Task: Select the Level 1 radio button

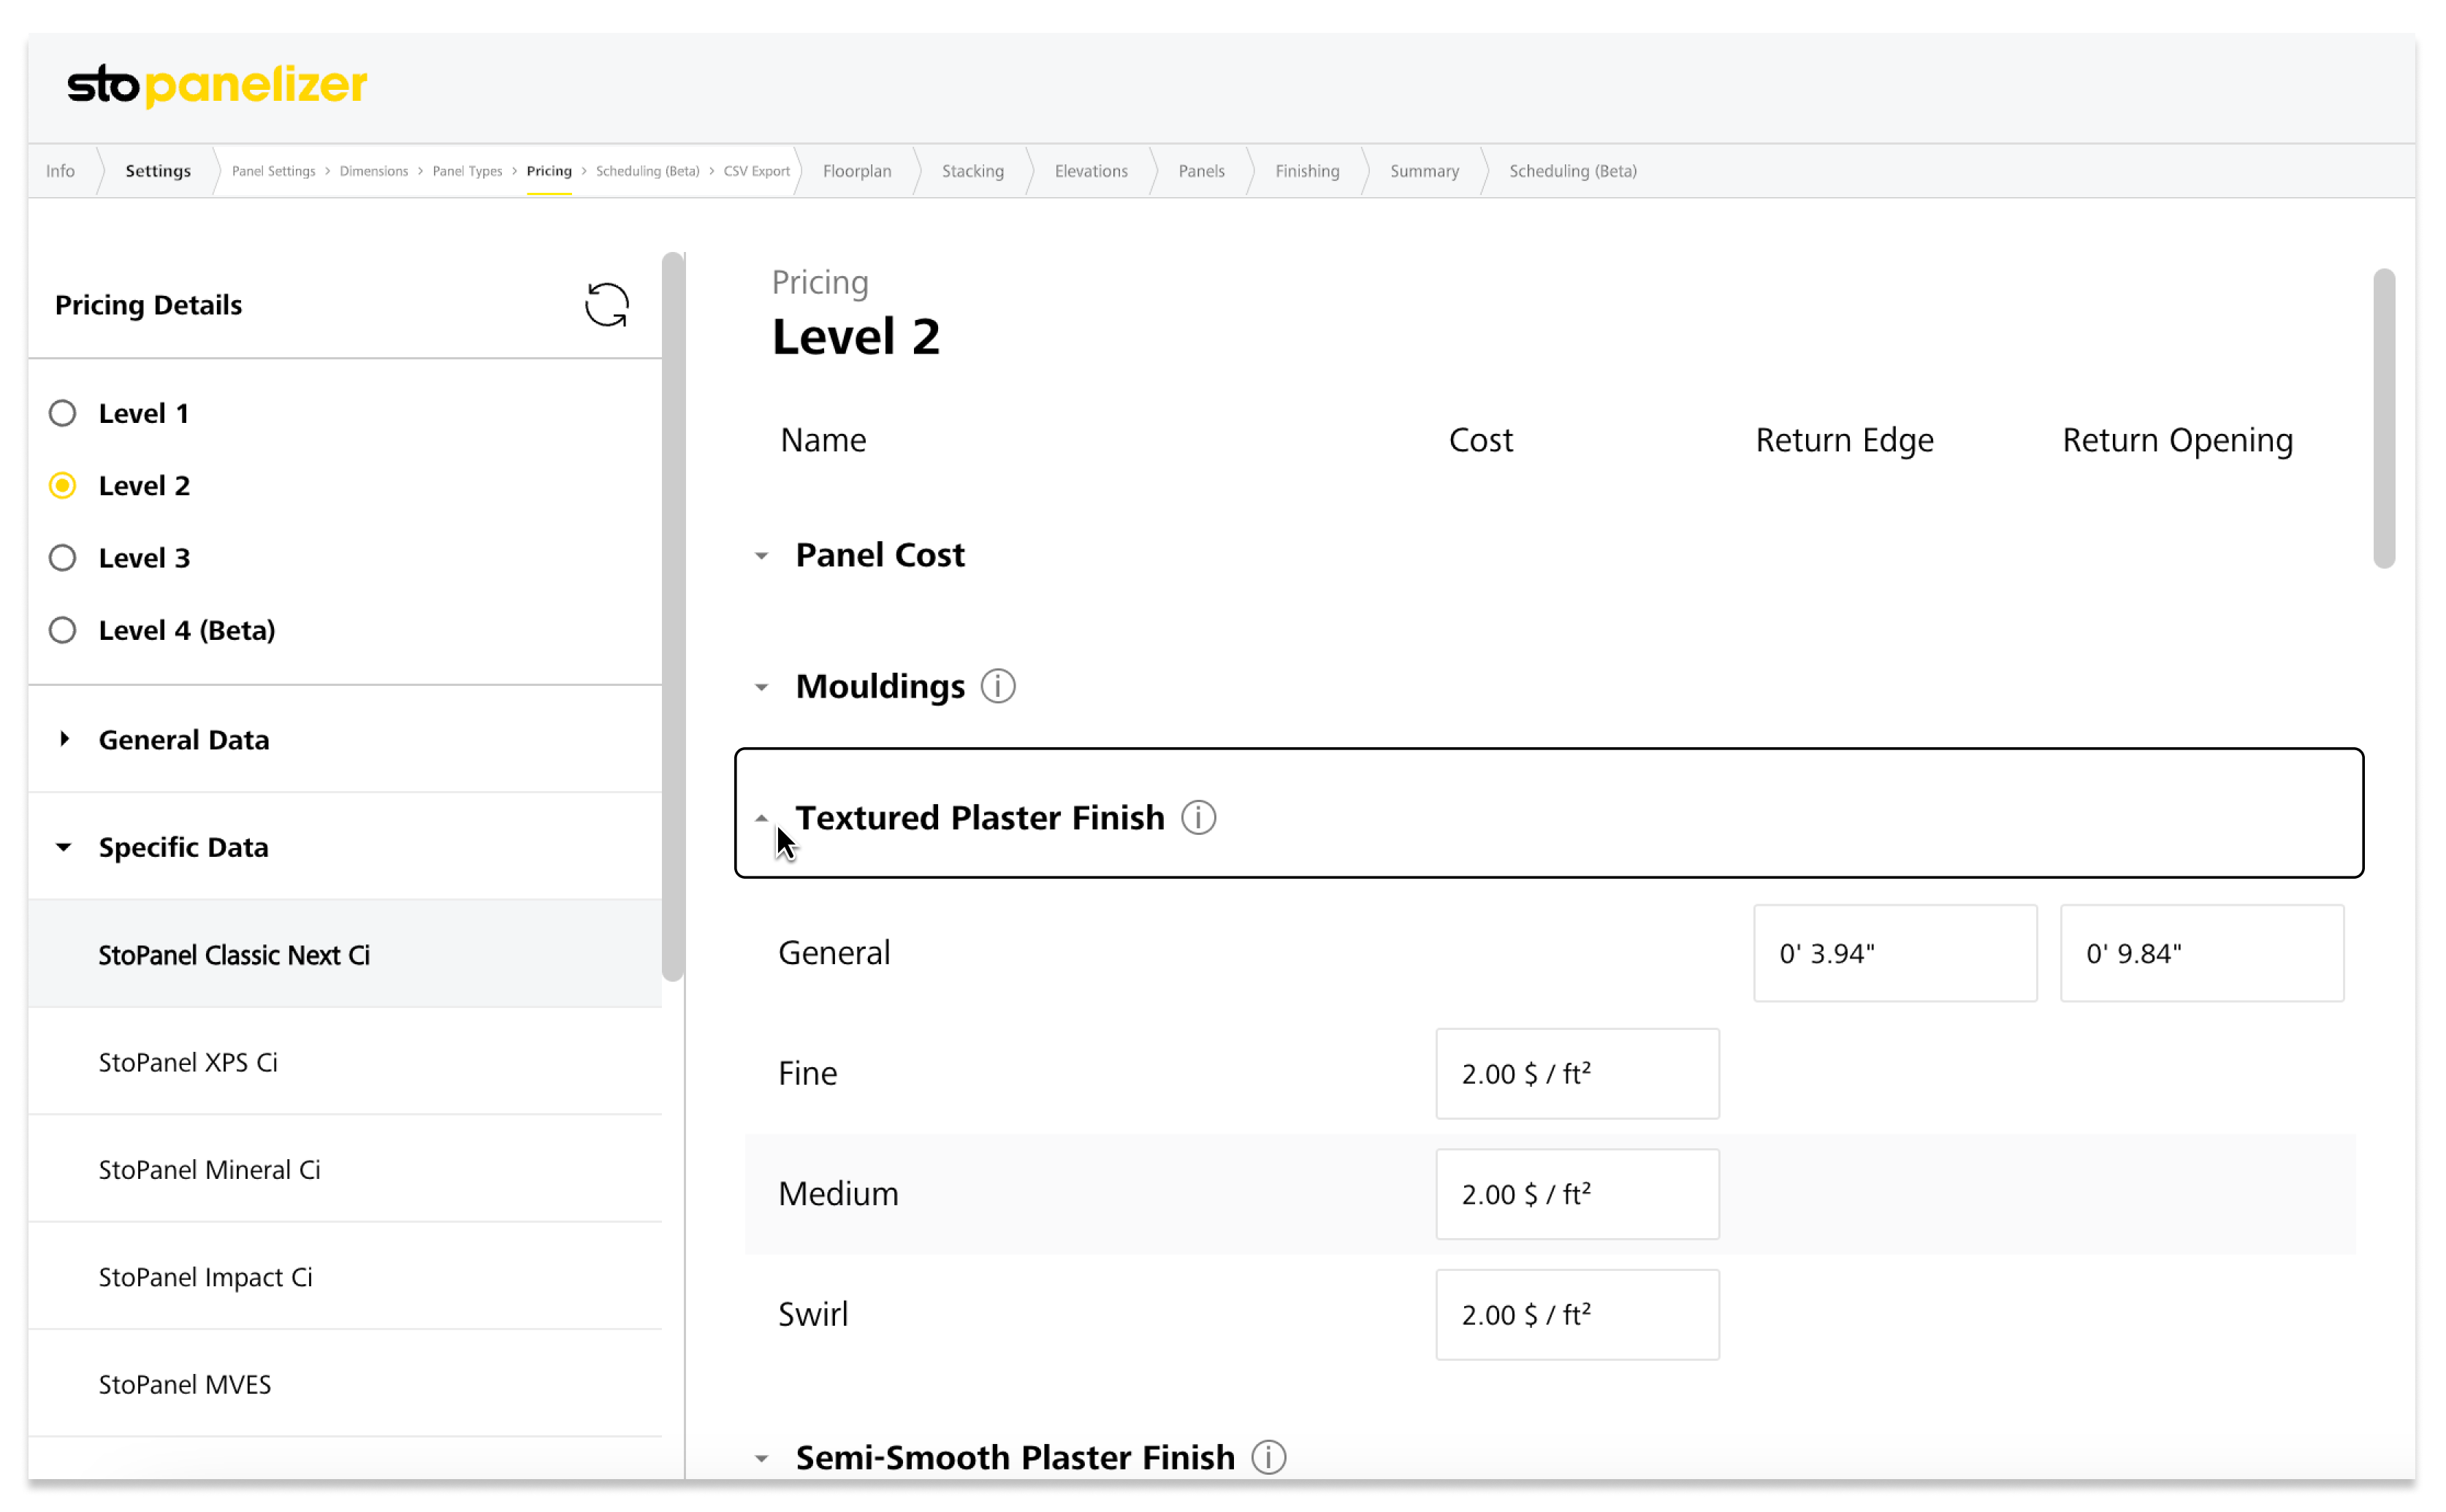Action: pyautogui.click(x=63, y=413)
